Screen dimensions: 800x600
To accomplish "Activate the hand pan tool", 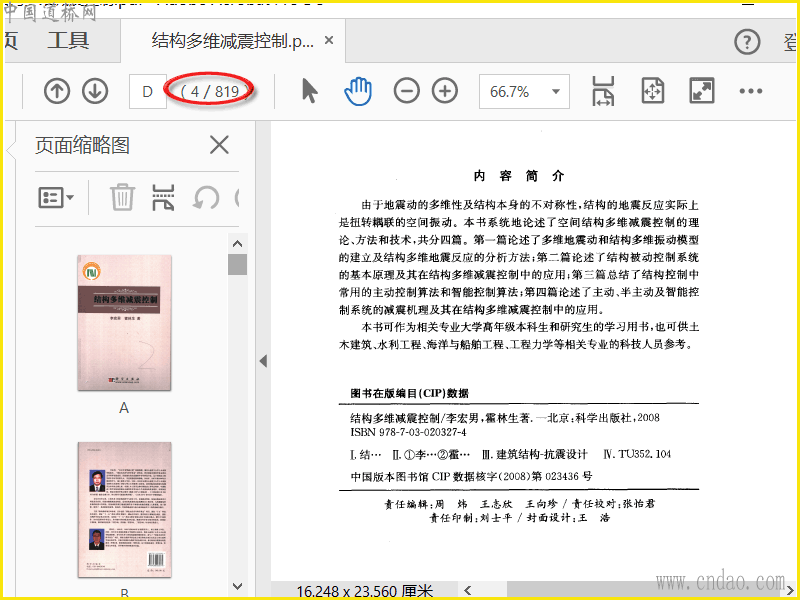I will click(358, 91).
